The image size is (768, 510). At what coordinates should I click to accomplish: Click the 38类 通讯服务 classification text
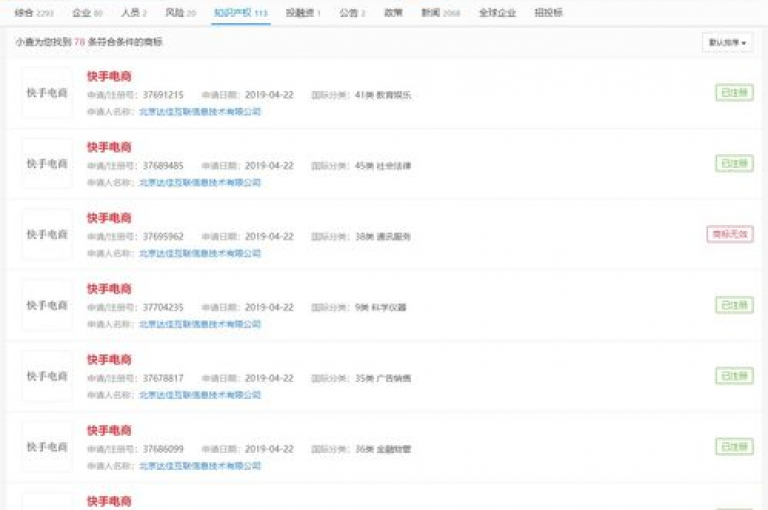coord(383,237)
